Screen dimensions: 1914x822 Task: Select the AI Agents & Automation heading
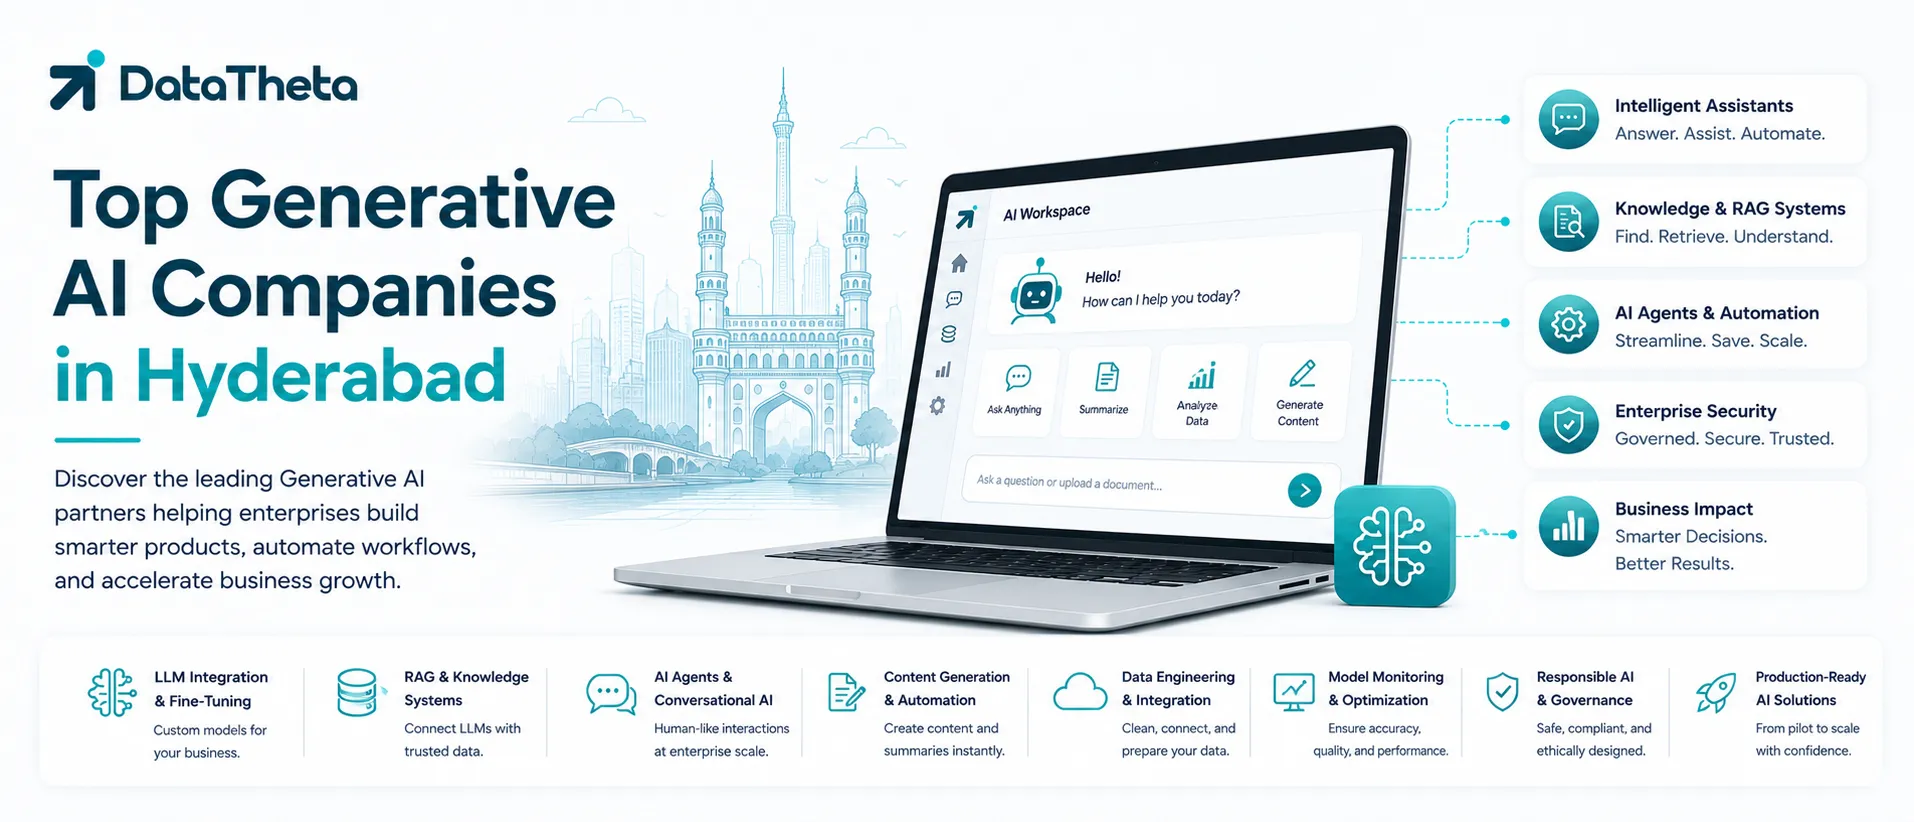[1717, 313]
